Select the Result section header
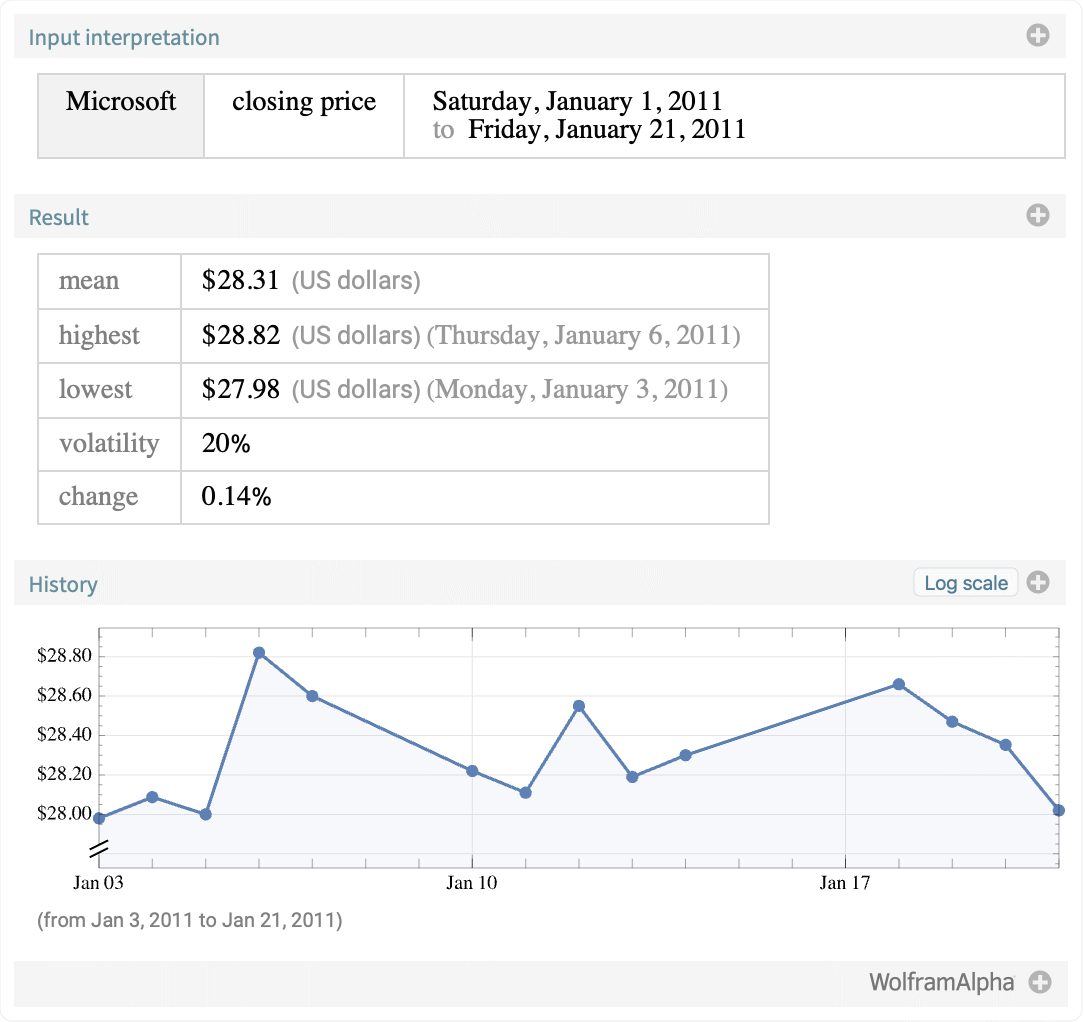 [59, 218]
